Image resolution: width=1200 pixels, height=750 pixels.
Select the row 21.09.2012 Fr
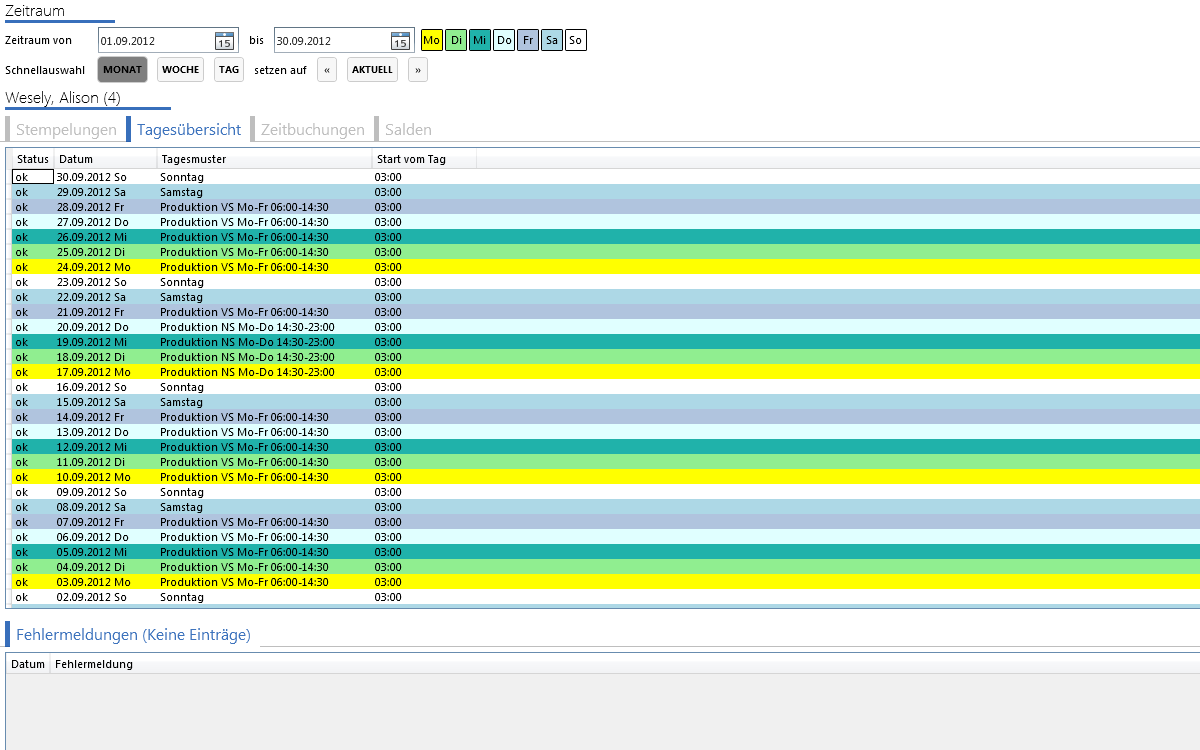coord(606,312)
